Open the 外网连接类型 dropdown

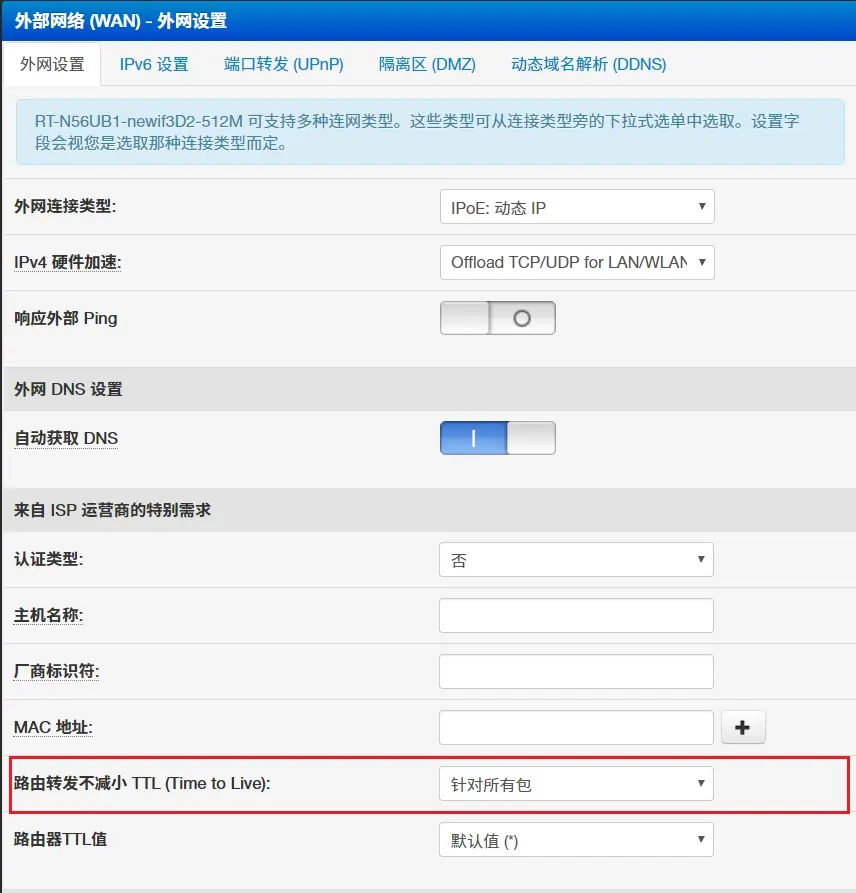576,208
